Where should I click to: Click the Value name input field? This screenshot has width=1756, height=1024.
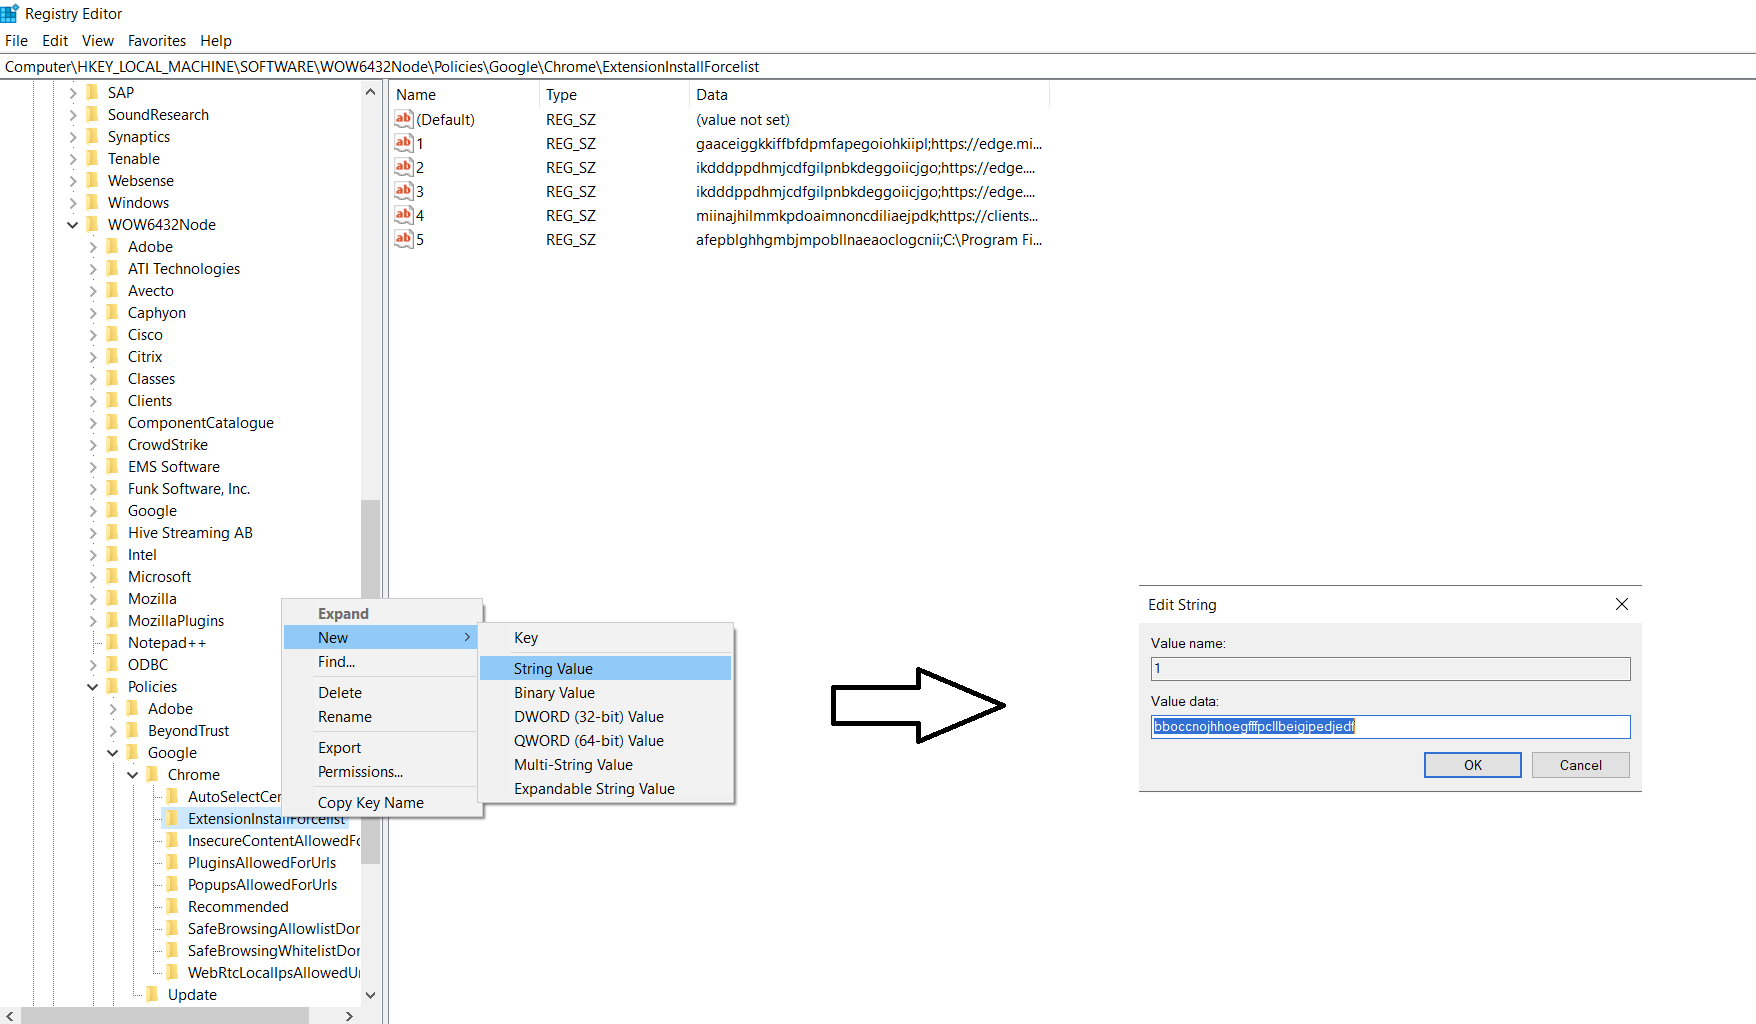coord(1389,668)
